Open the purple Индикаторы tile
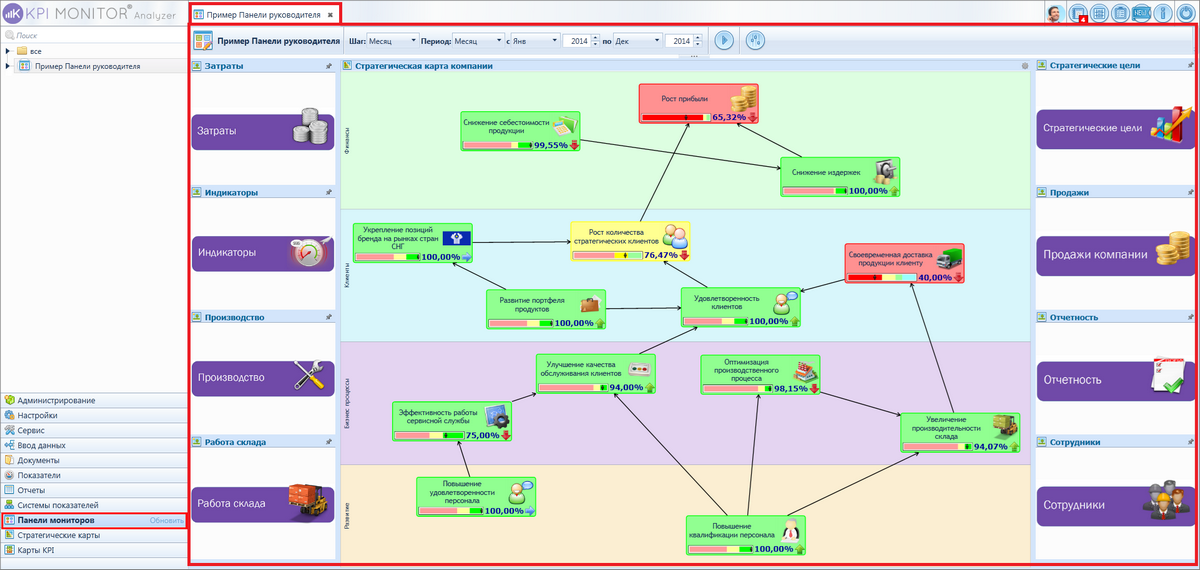 pyautogui.click(x=262, y=253)
